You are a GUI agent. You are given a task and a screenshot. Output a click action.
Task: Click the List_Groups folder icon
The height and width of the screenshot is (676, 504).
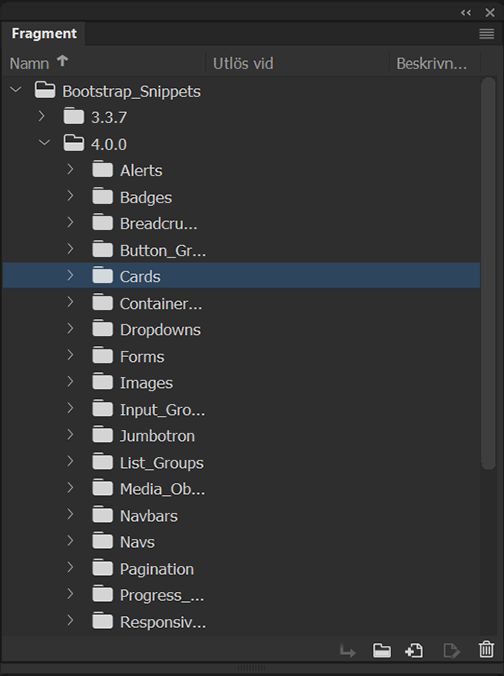click(103, 462)
